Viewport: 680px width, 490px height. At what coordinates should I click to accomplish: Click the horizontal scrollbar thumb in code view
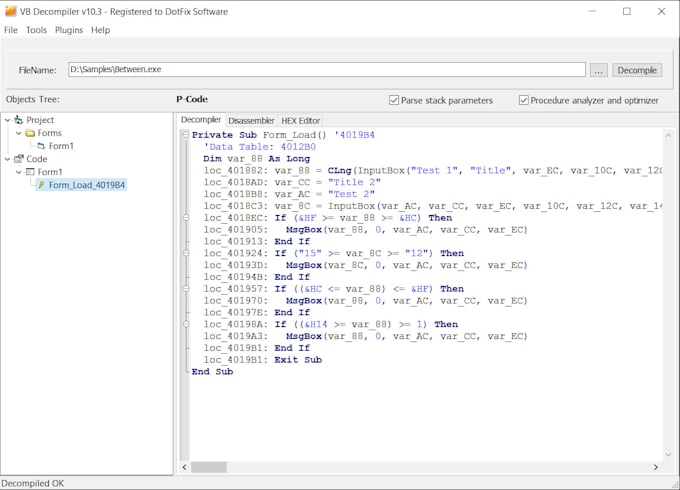(209, 467)
